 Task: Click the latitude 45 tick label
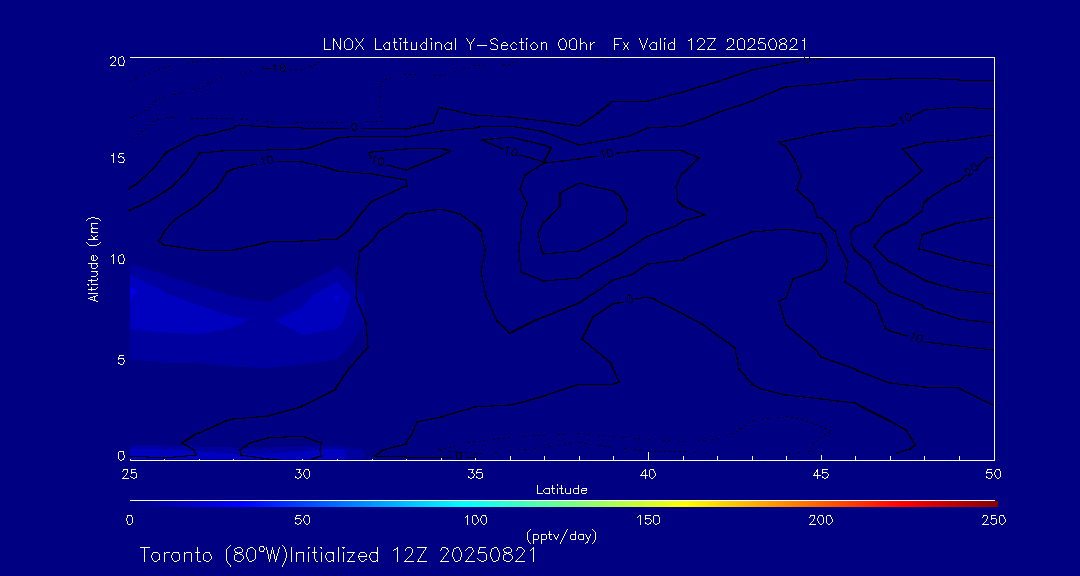tap(821, 472)
